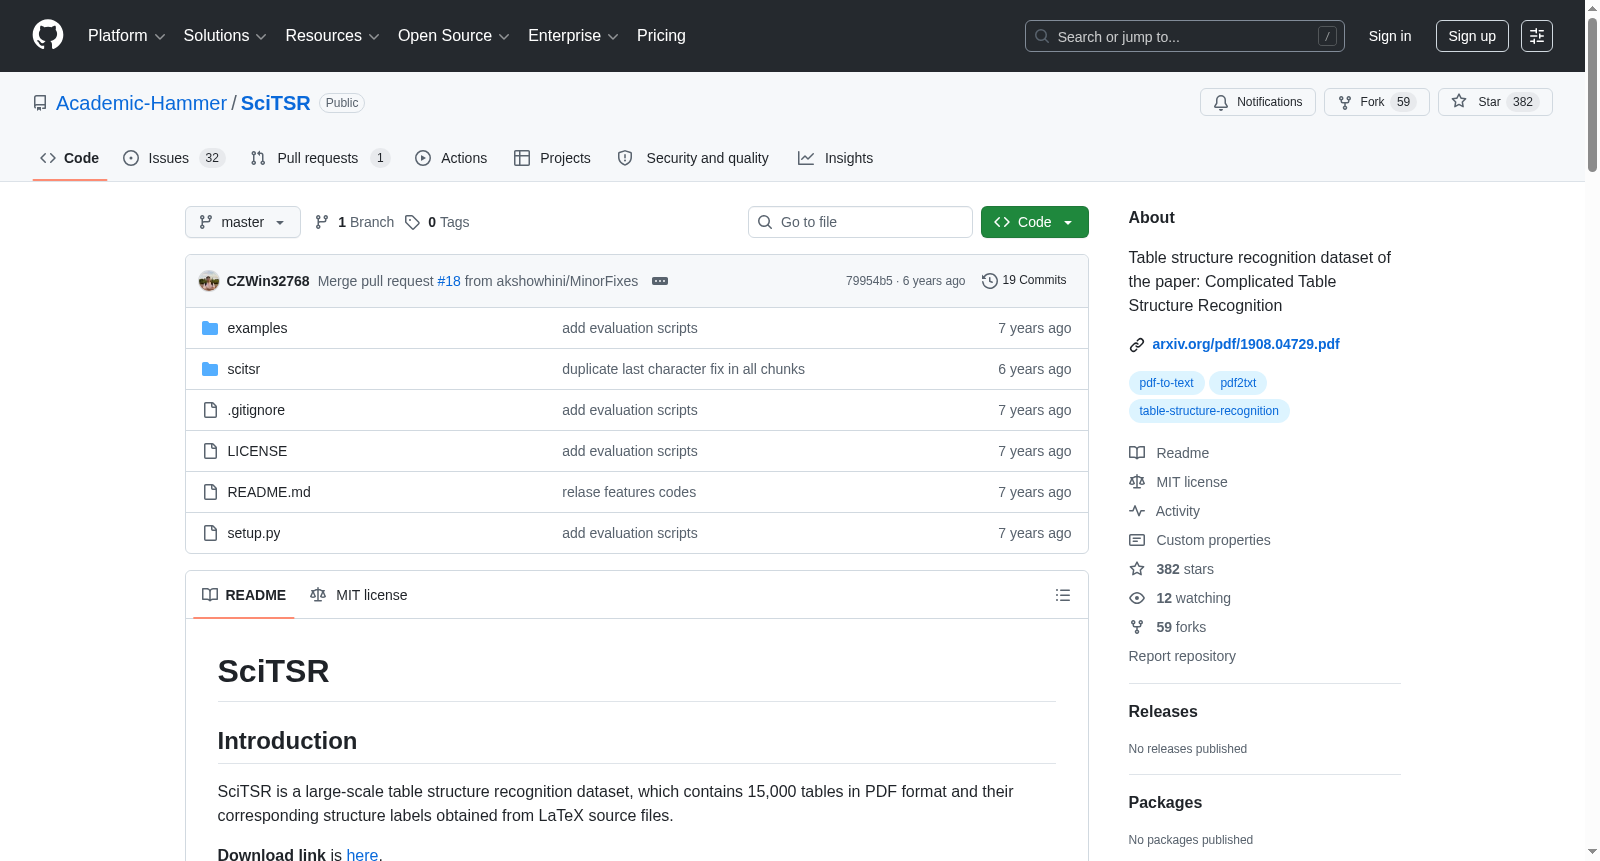
Task: Open the Security and quality tab
Action: [x=693, y=158]
